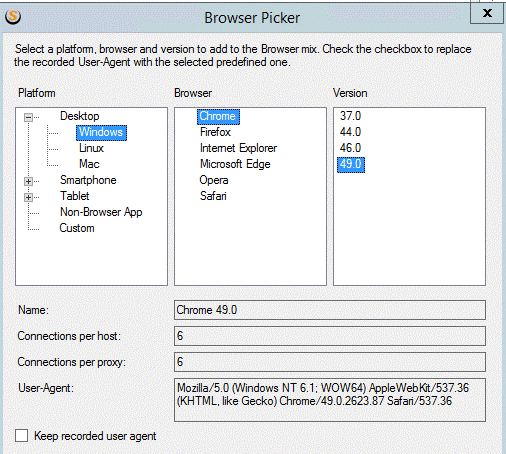The height and width of the screenshot is (454, 506).
Task: Choose Safari from the browser list
Action: [x=213, y=196]
